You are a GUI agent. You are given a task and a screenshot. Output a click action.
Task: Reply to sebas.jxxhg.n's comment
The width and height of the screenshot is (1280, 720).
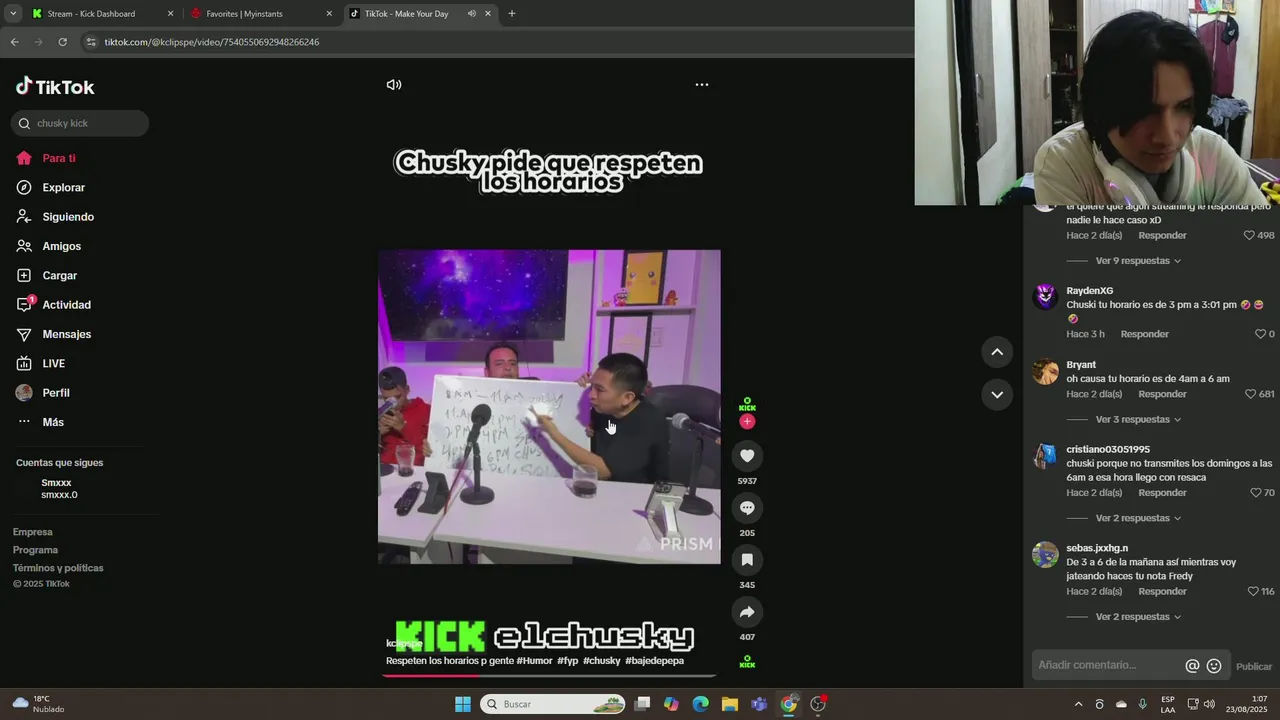click(x=1162, y=592)
